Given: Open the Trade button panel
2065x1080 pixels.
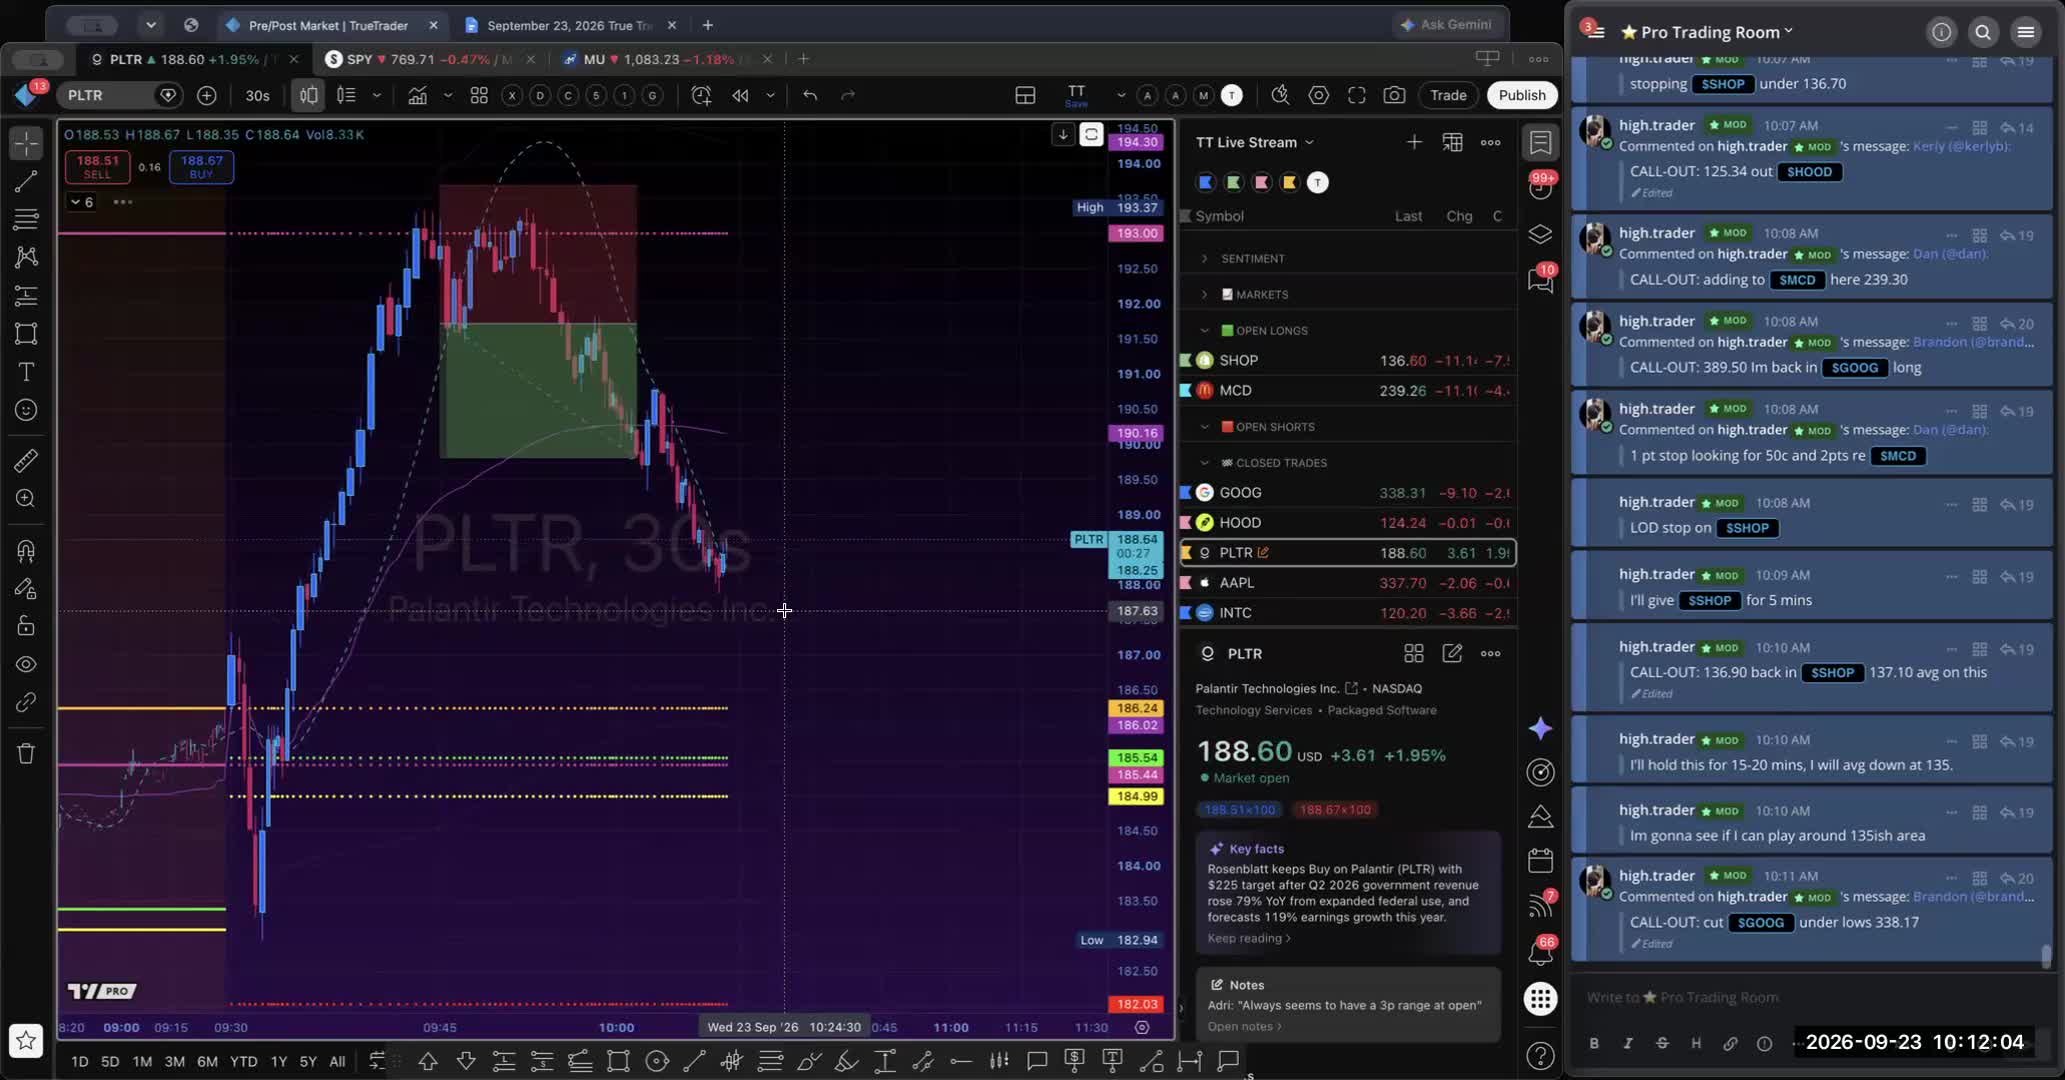Looking at the screenshot, I should pos(1448,95).
